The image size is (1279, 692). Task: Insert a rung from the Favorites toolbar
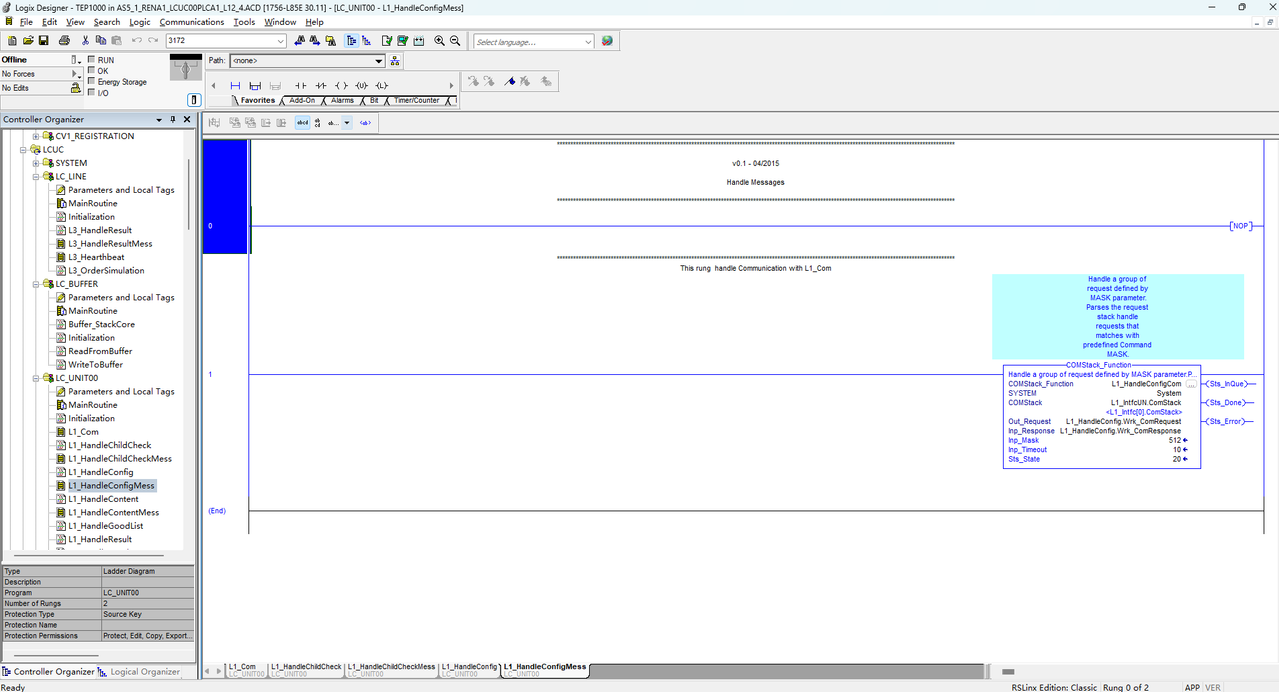(235, 85)
